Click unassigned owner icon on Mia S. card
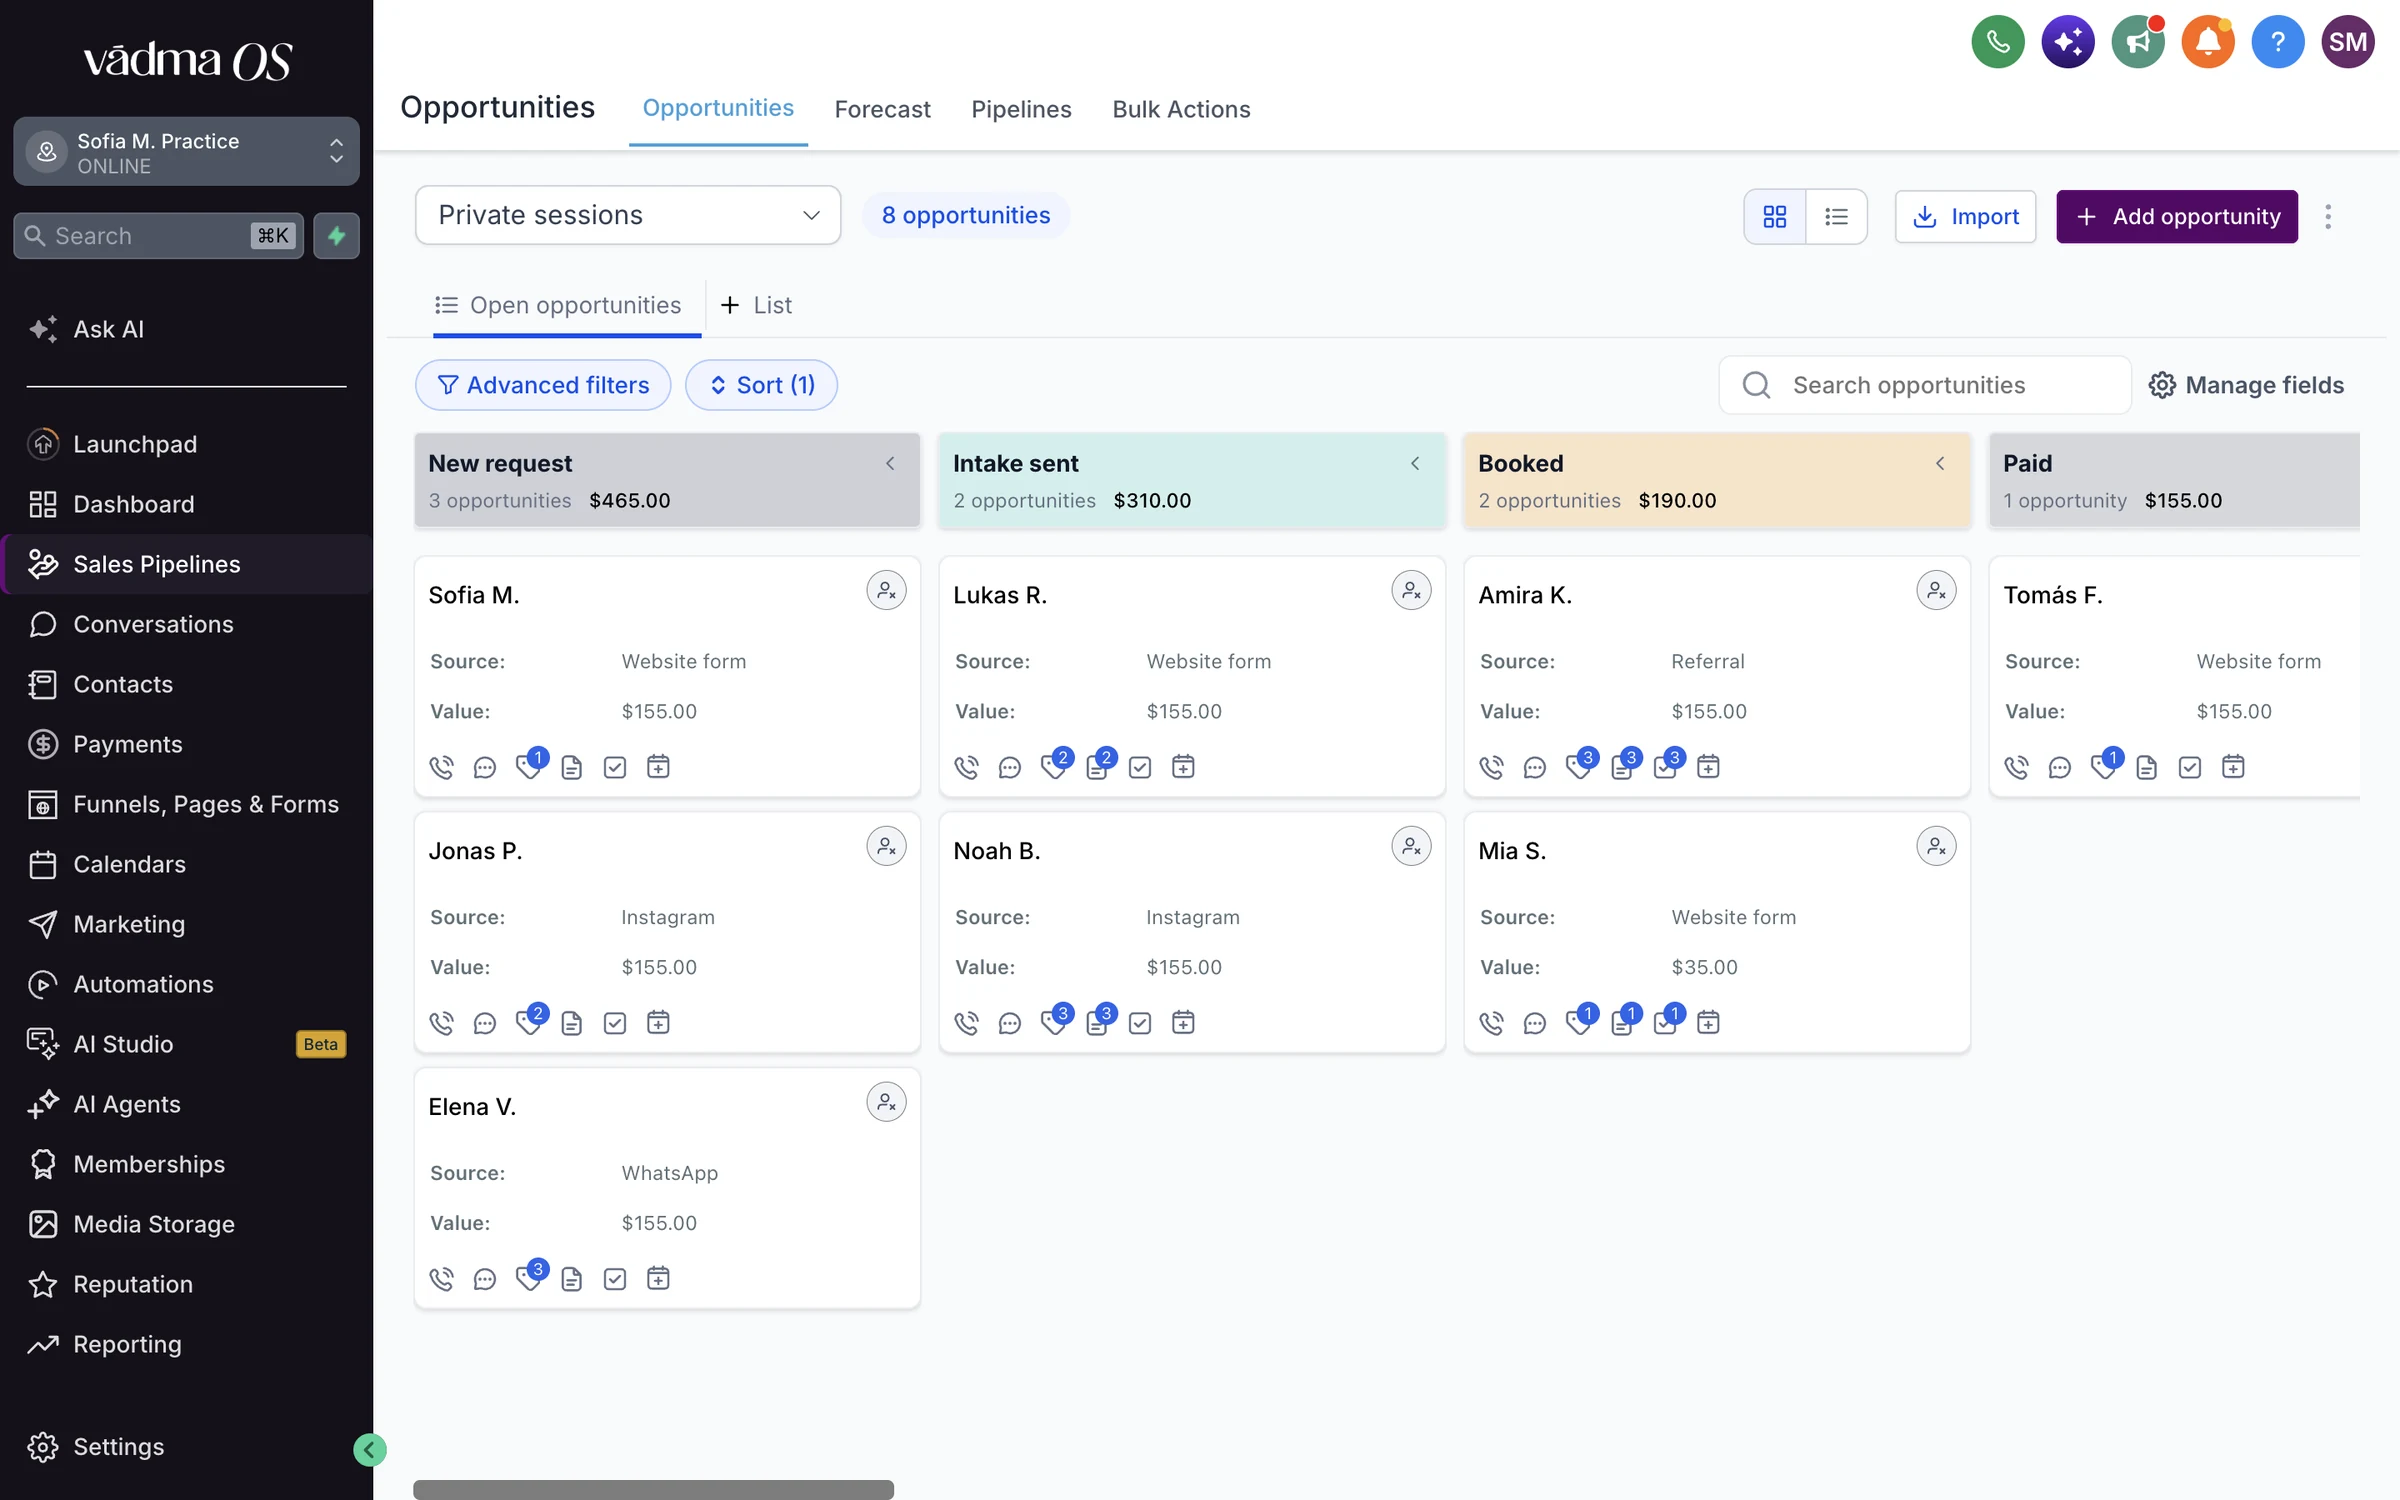This screenshot has height=1500, width=2400. (1936, 846)
